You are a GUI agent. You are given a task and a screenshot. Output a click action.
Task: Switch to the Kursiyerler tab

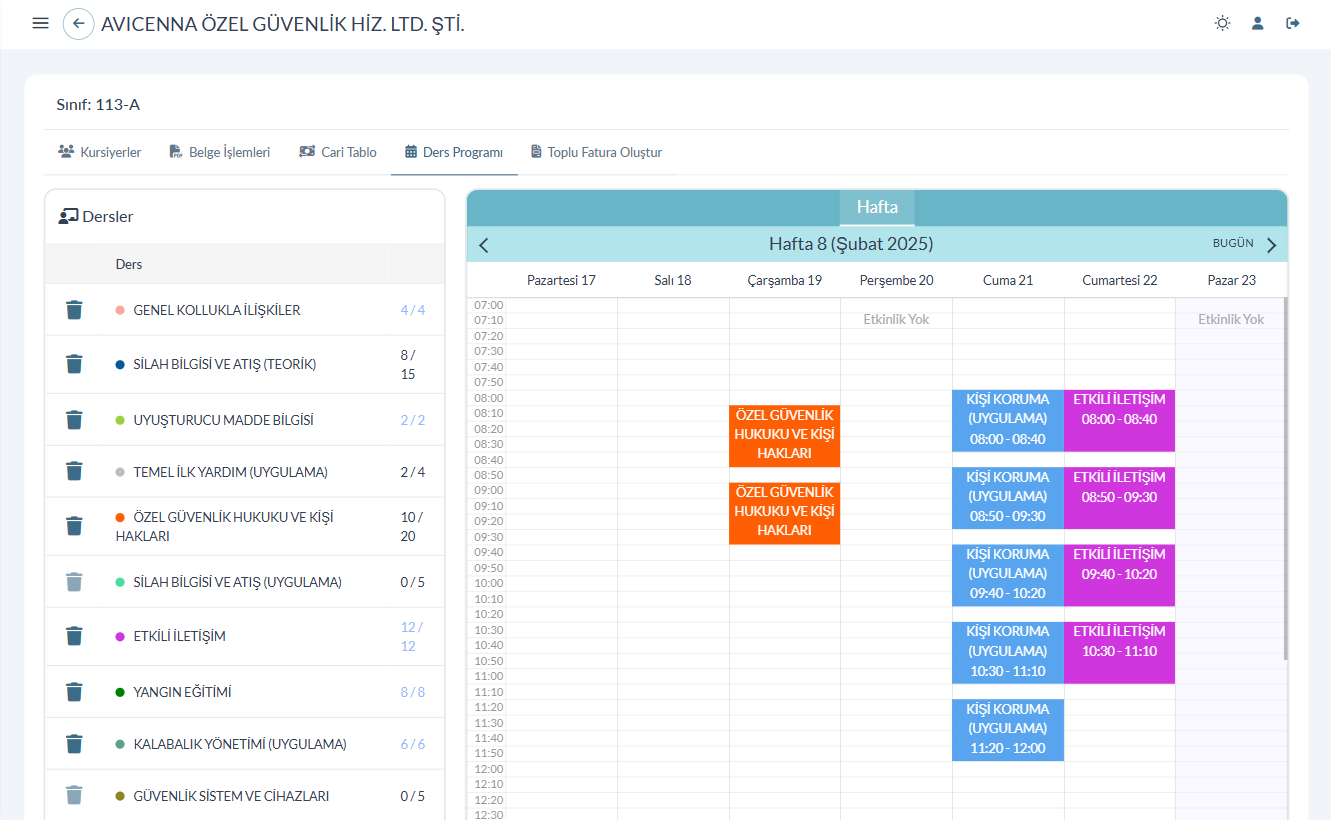click(100, 153)
